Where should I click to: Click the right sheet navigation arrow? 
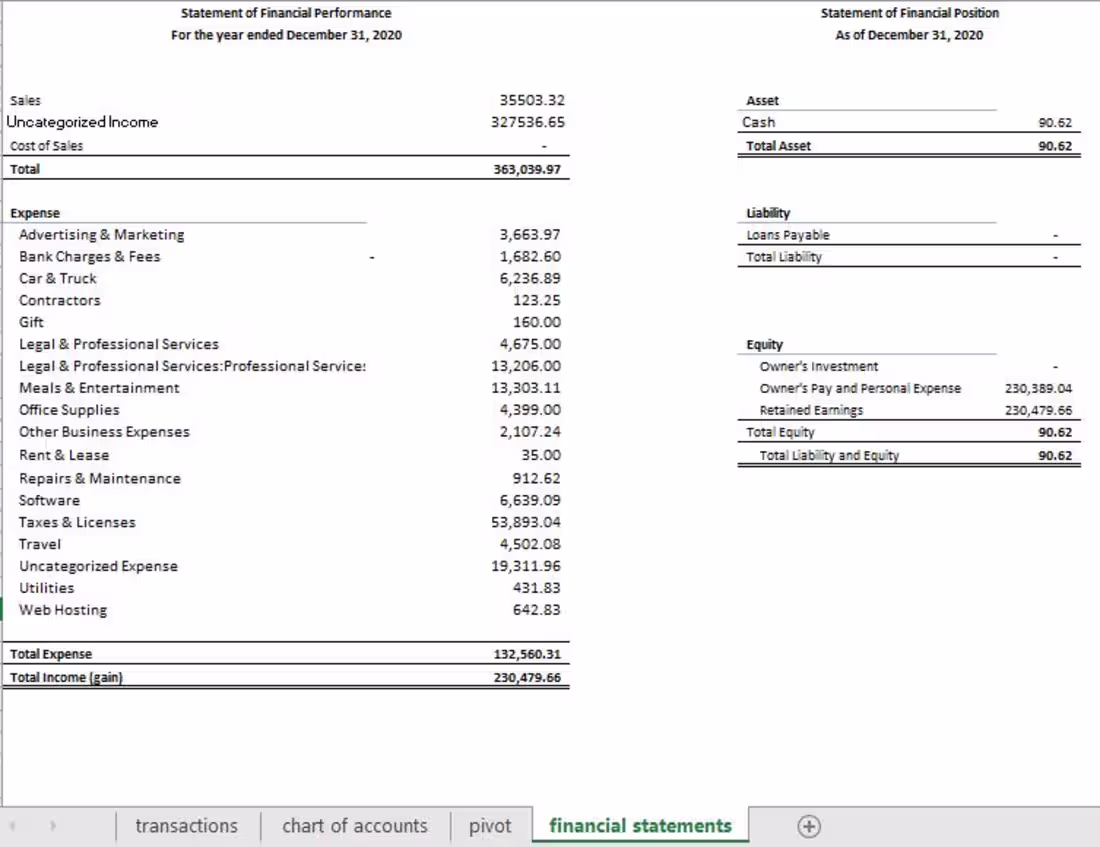point(52,826)
